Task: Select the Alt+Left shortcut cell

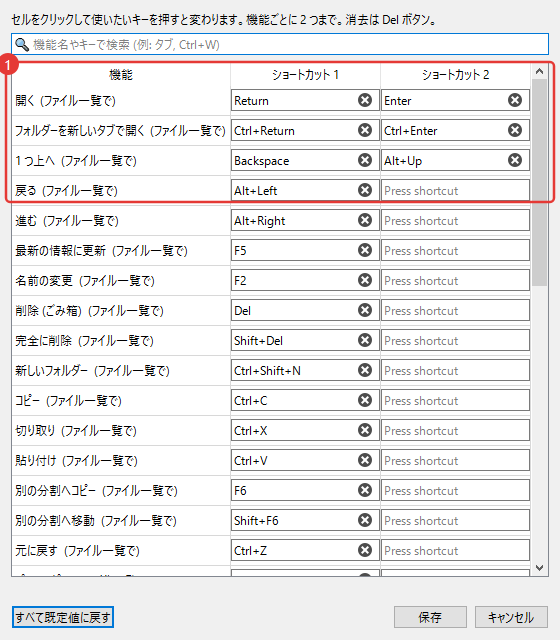Action: [305, 190]
